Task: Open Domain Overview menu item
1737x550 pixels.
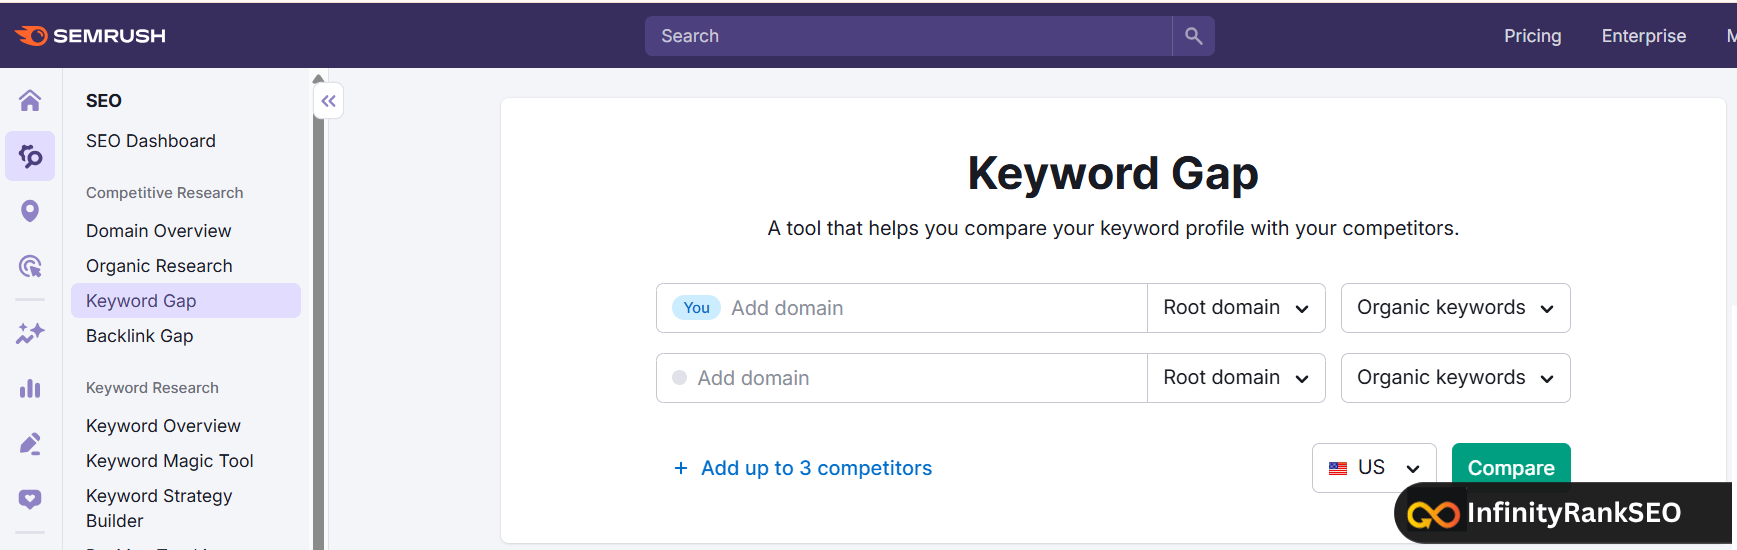Action: click(x=158, y=231)
